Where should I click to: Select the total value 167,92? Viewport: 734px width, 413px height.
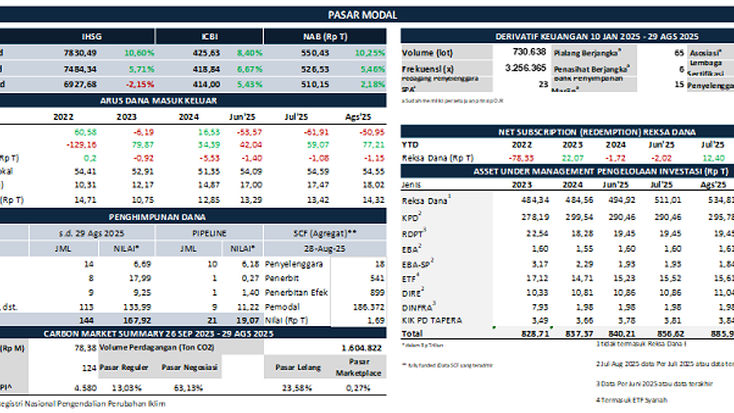136,321
